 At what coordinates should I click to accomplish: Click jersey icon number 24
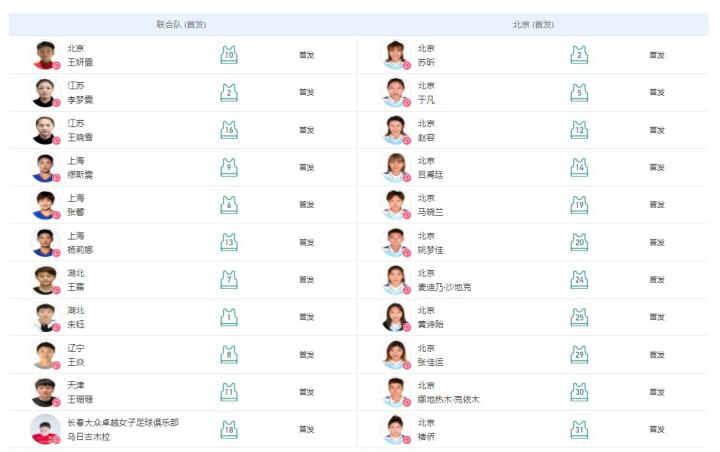pyautogui.click(x=579, y=280)
